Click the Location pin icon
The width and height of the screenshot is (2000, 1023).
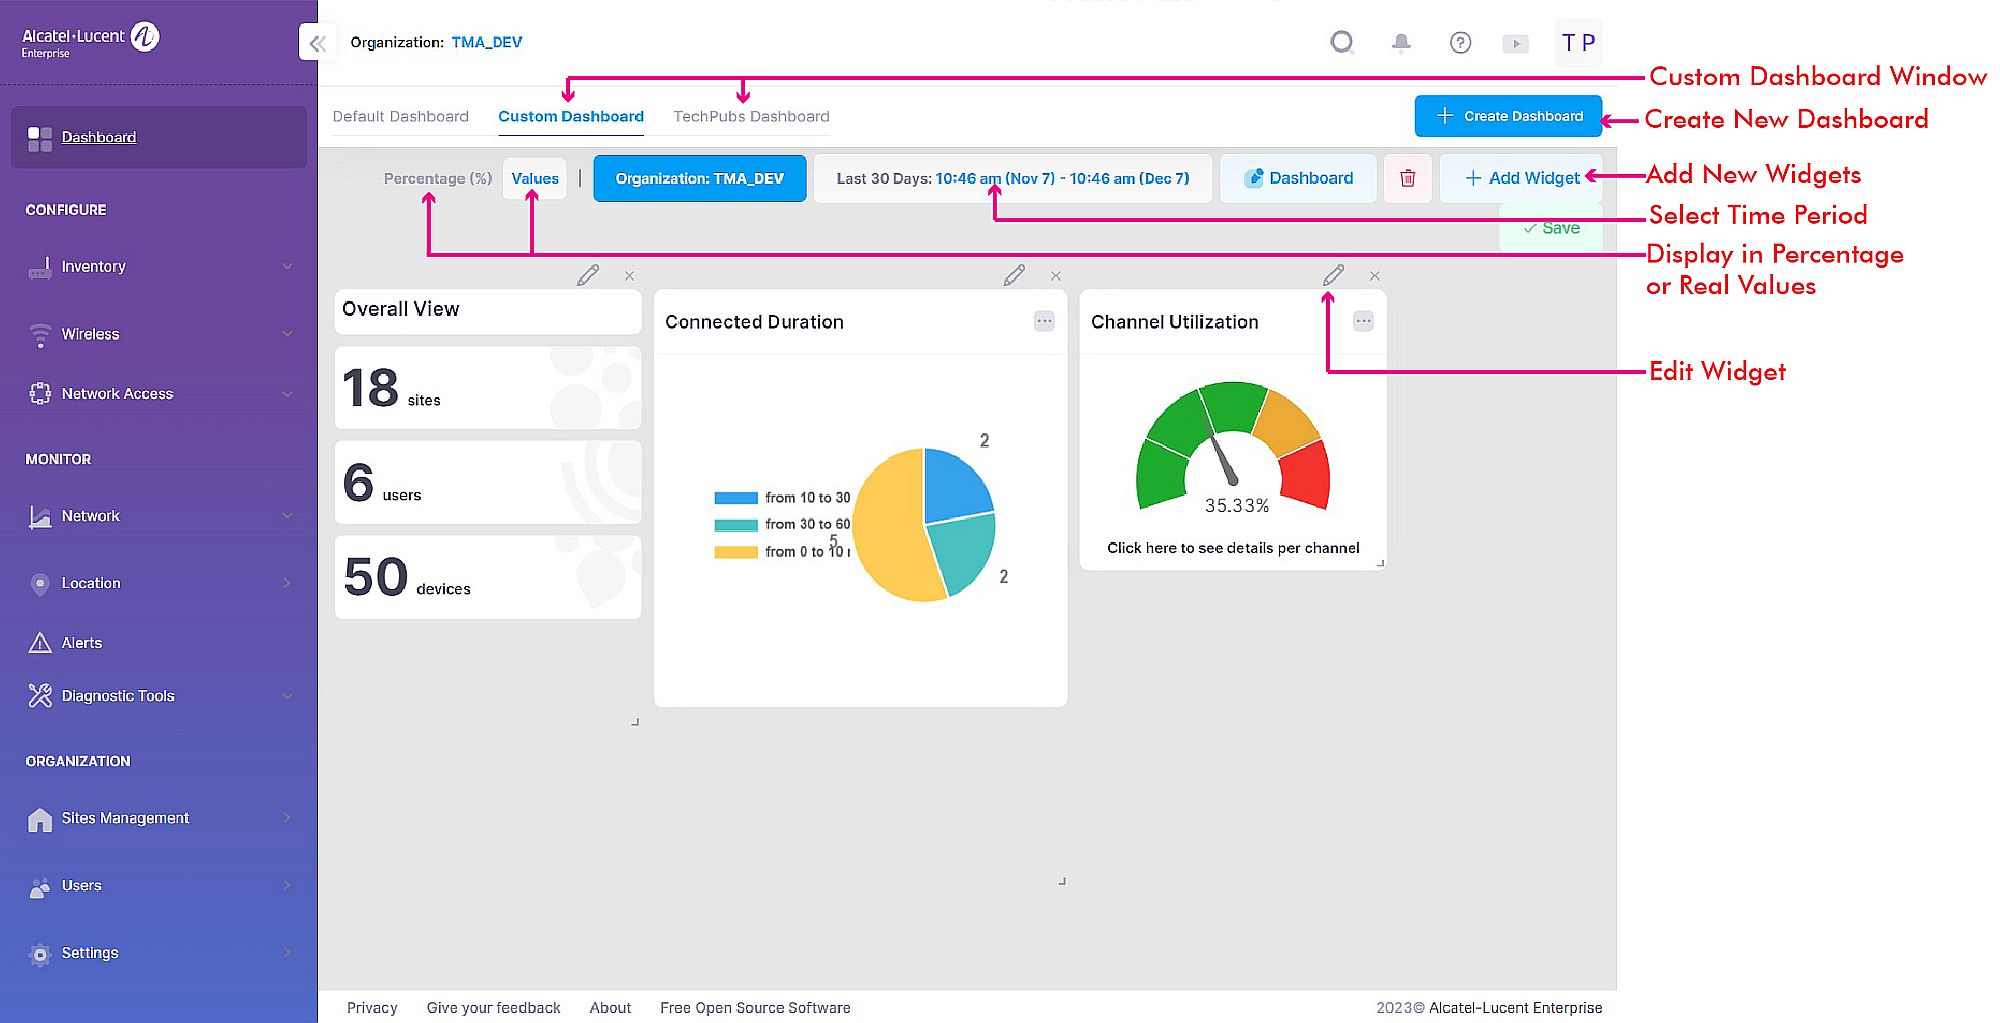[40, 584]
